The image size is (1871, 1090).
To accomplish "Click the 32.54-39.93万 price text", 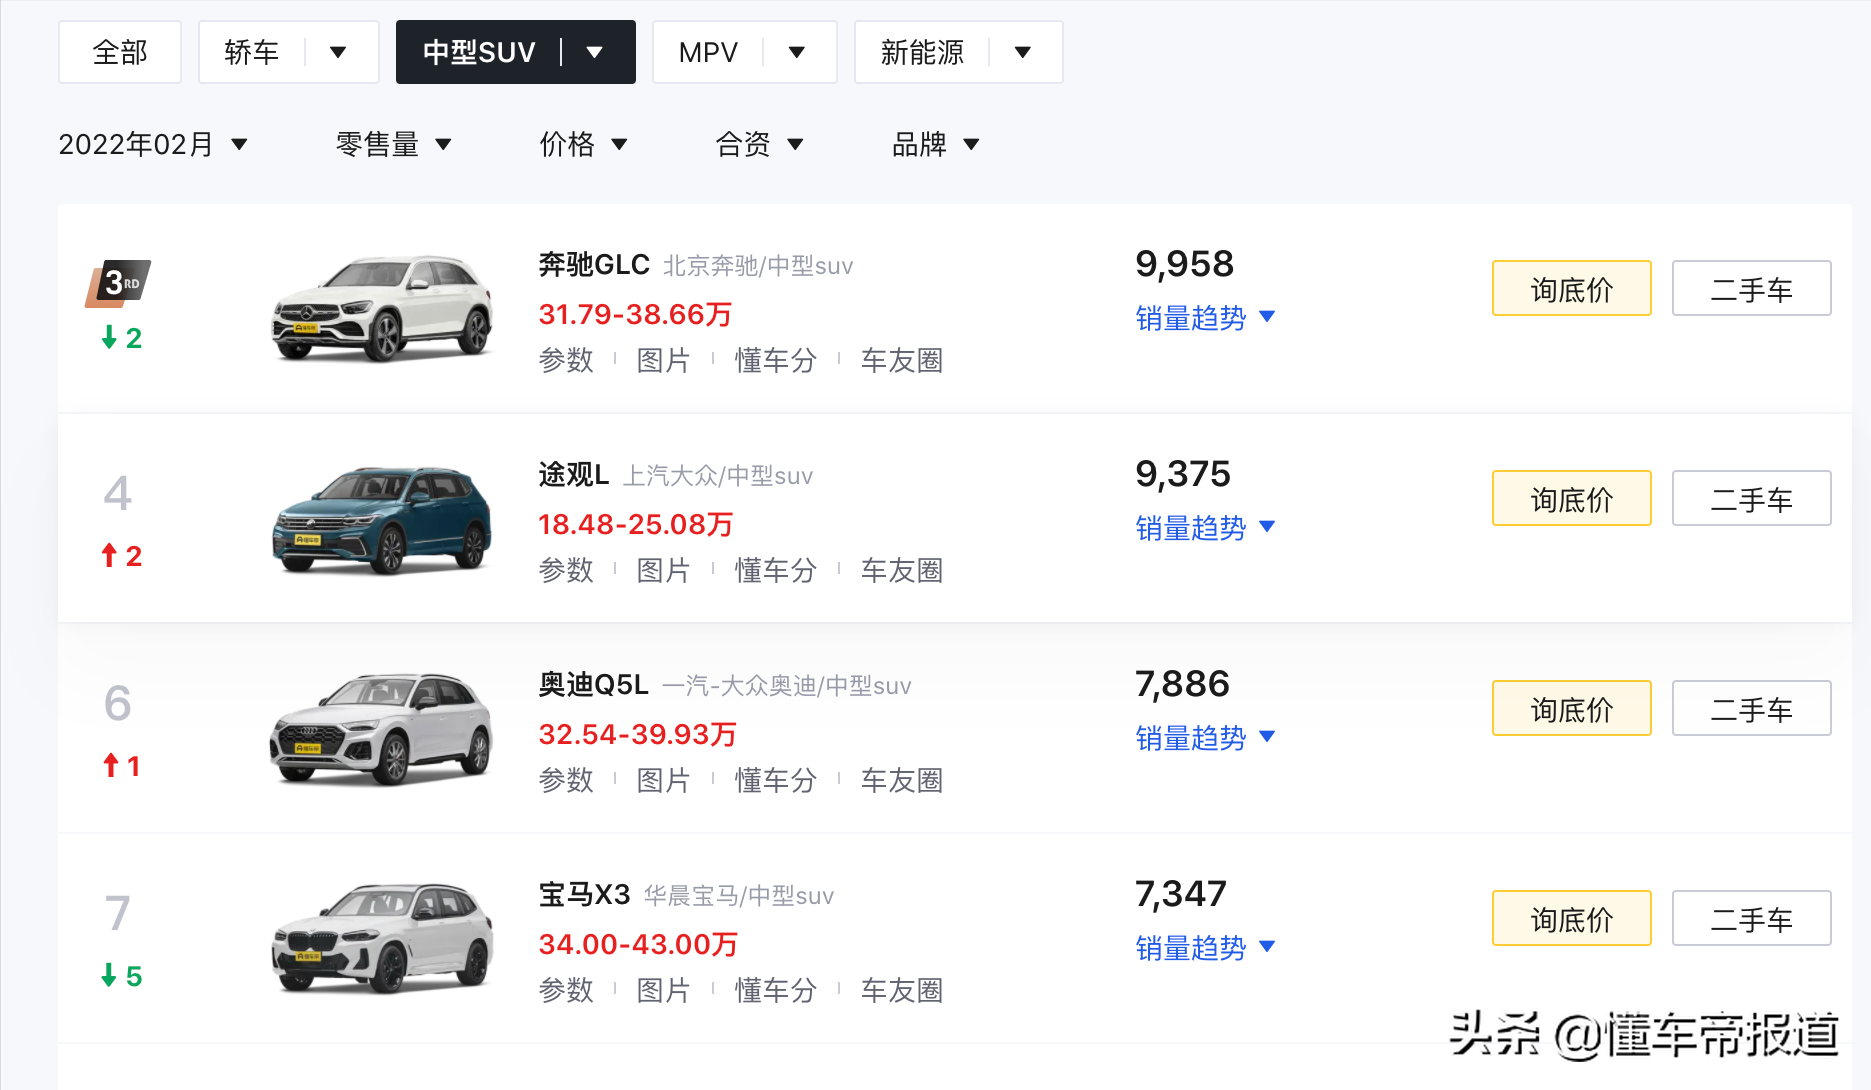I will (637, 735).
